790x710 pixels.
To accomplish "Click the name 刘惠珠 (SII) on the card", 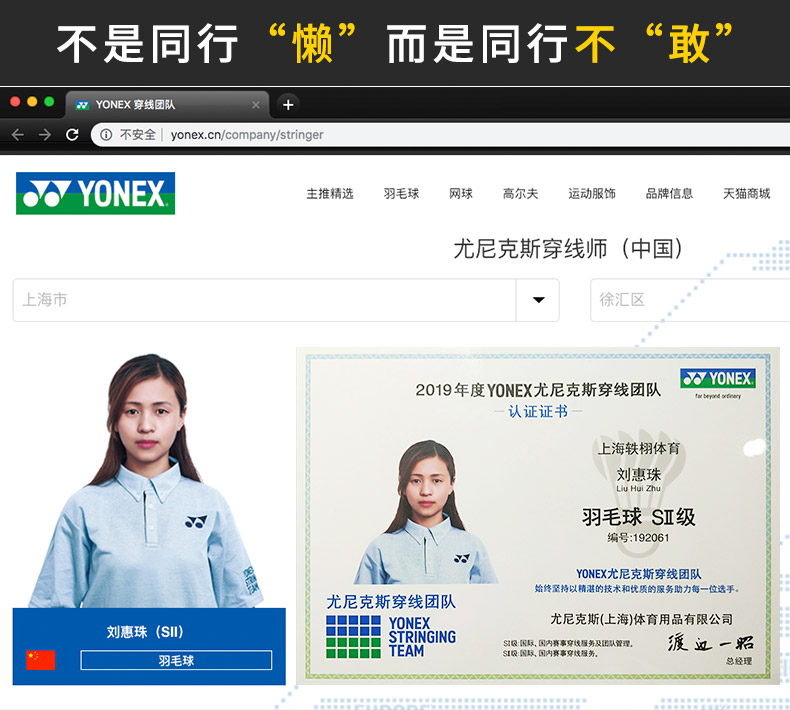I will tap(145, 631).
